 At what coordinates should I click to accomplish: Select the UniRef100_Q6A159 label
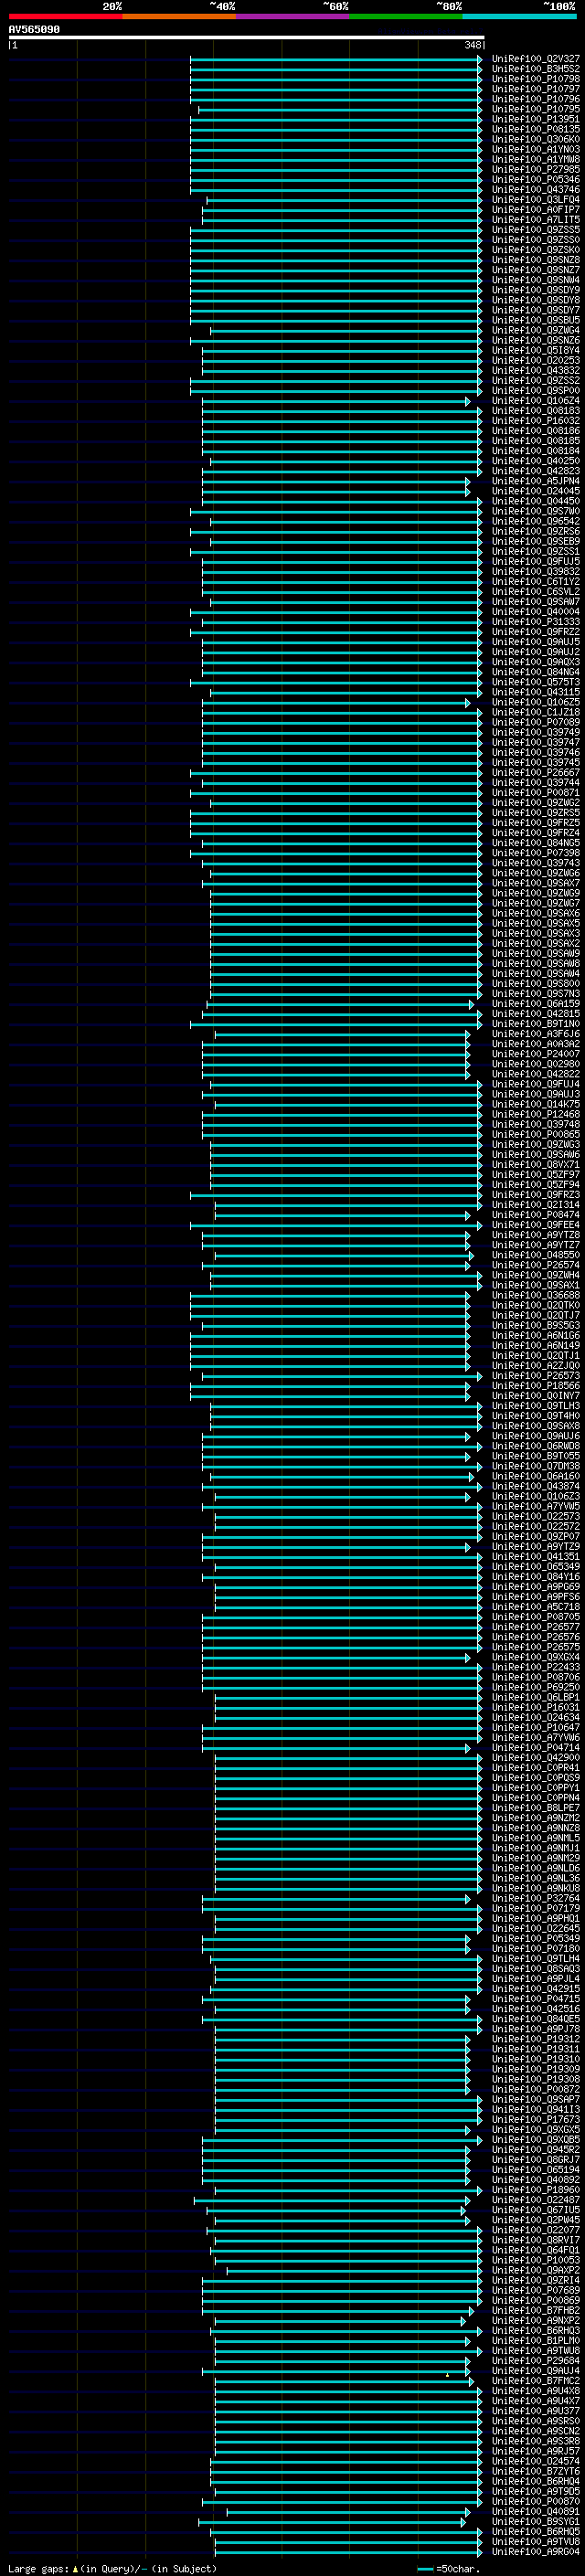[x=536, y=1004]
